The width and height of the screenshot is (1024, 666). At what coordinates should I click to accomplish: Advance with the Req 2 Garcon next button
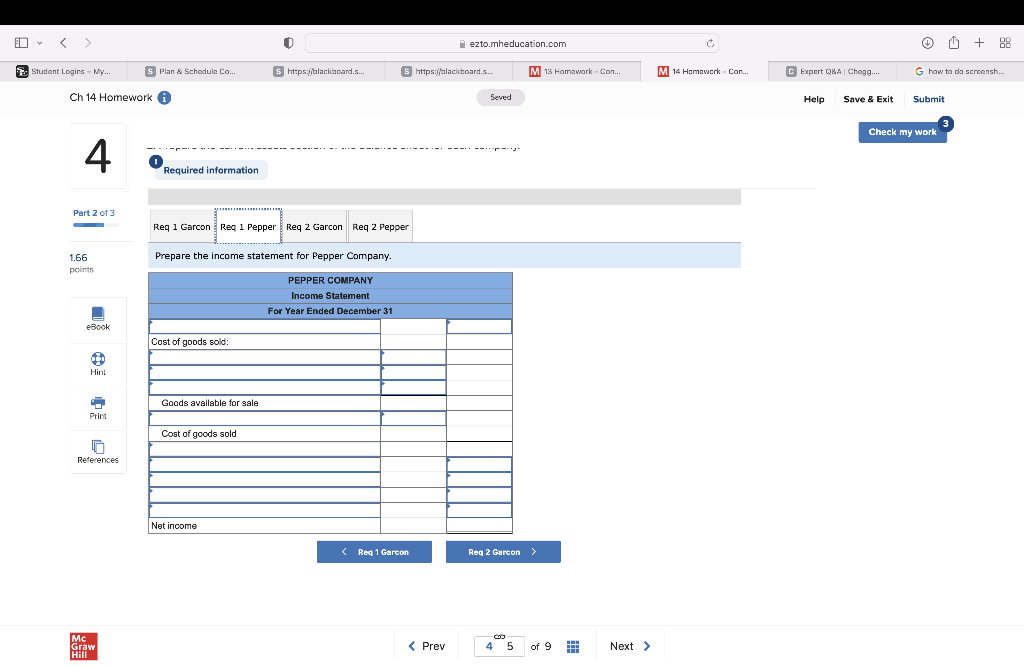(x=503, y=552)
